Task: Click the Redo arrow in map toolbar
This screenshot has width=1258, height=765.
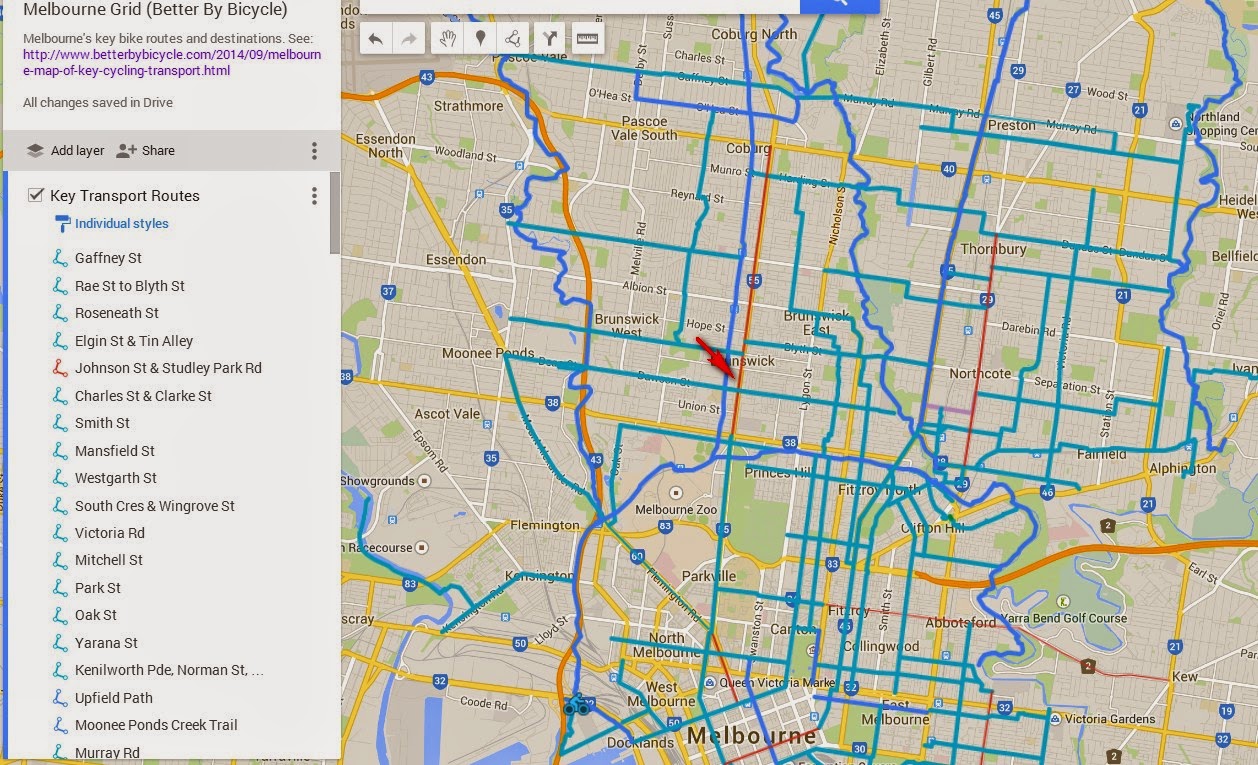Action: pyautogui.click(x=408, y=39)
